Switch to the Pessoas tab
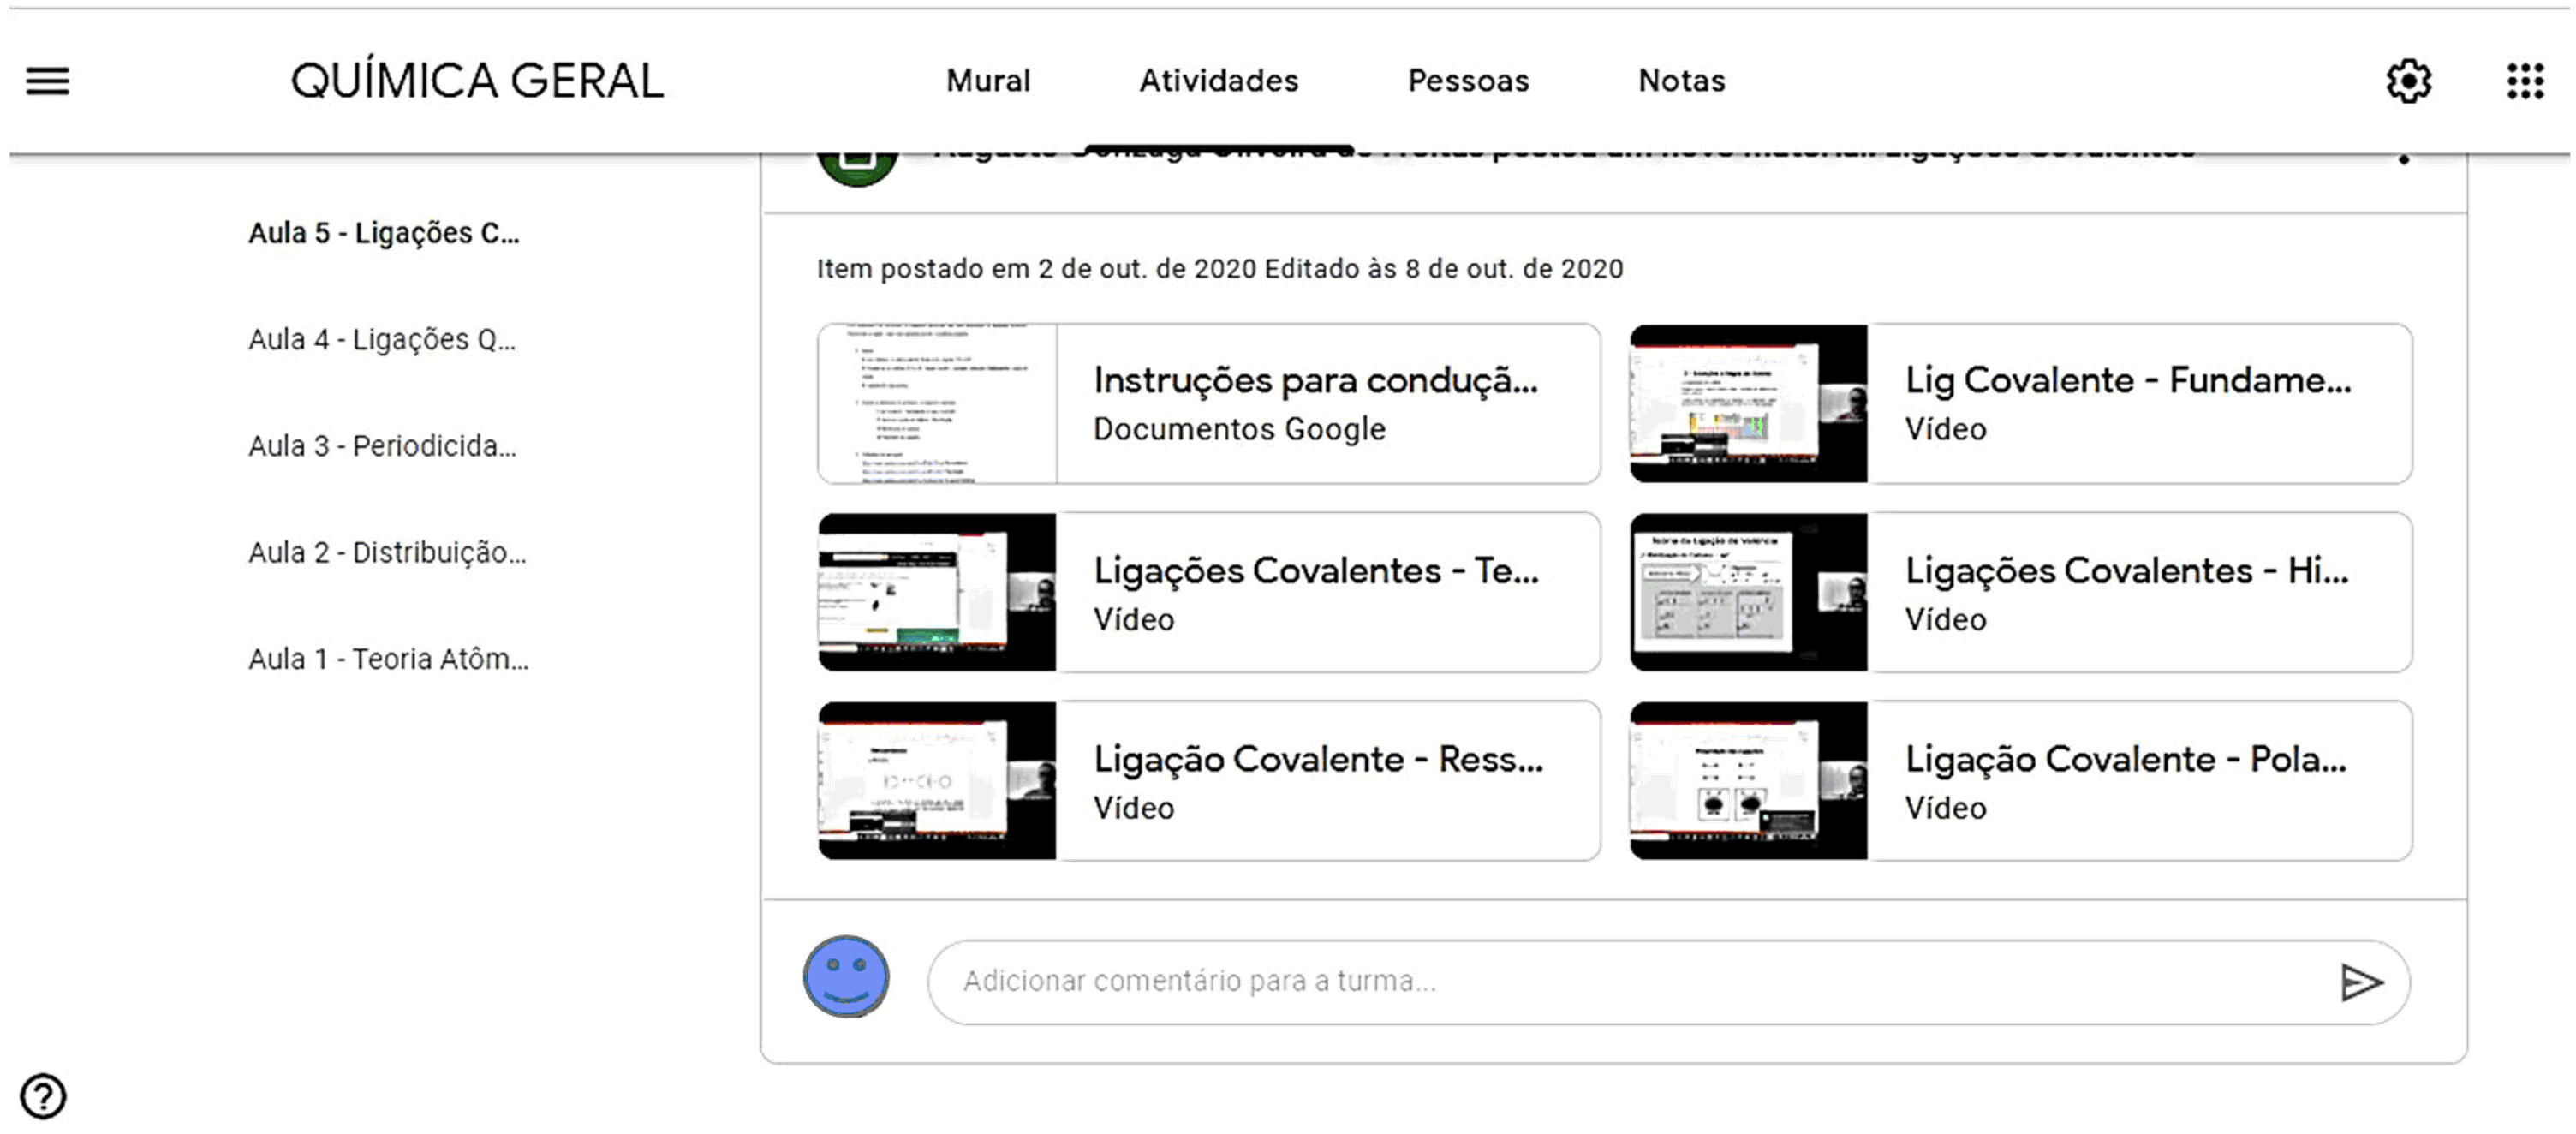This screenshot has height=1134, width=2576. pyautogui.click(x=1468, y=81)
